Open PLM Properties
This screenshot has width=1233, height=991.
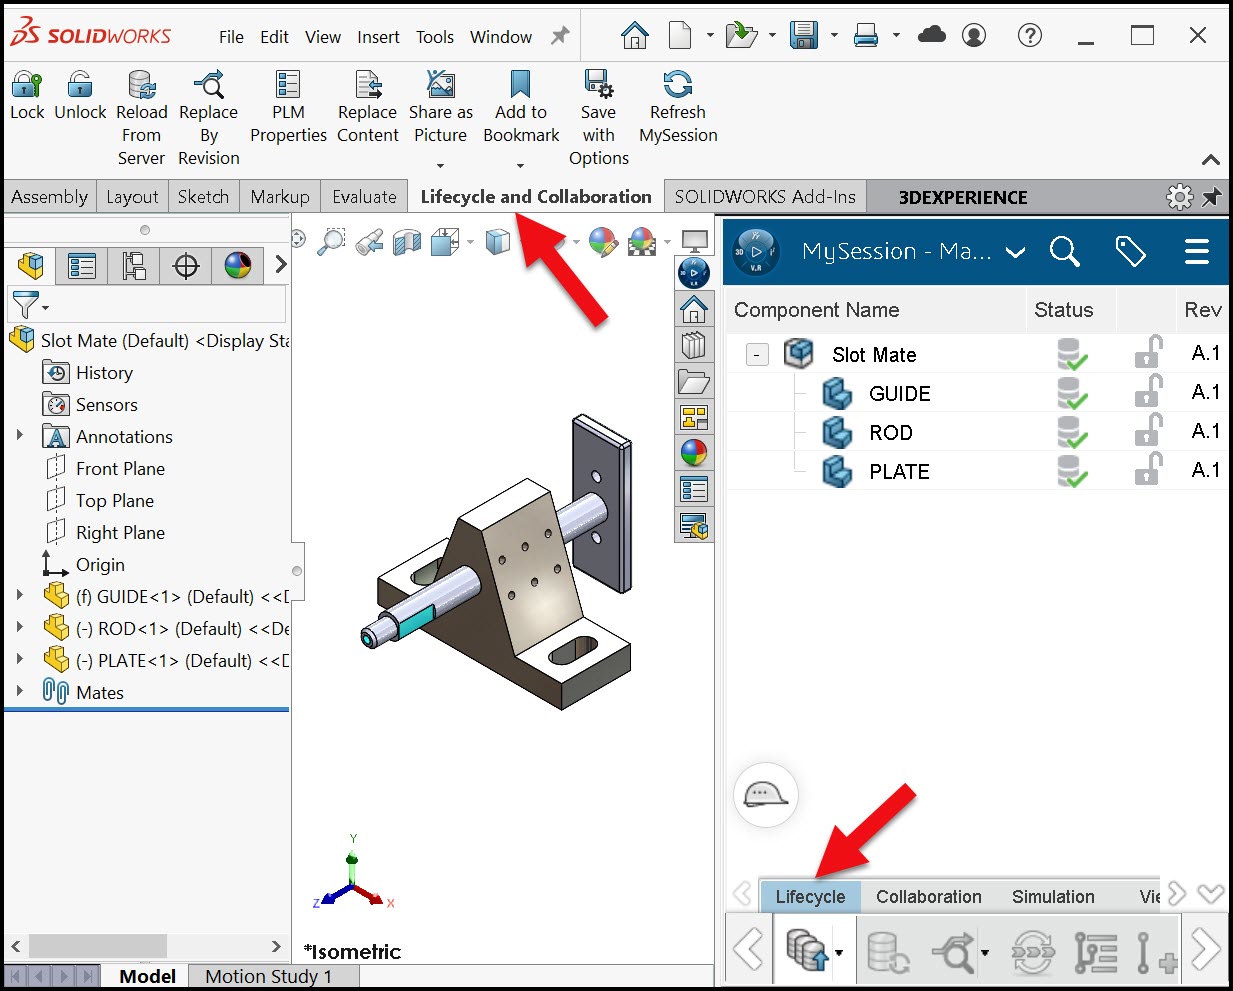pyautogui.click(x=287, y=85)
